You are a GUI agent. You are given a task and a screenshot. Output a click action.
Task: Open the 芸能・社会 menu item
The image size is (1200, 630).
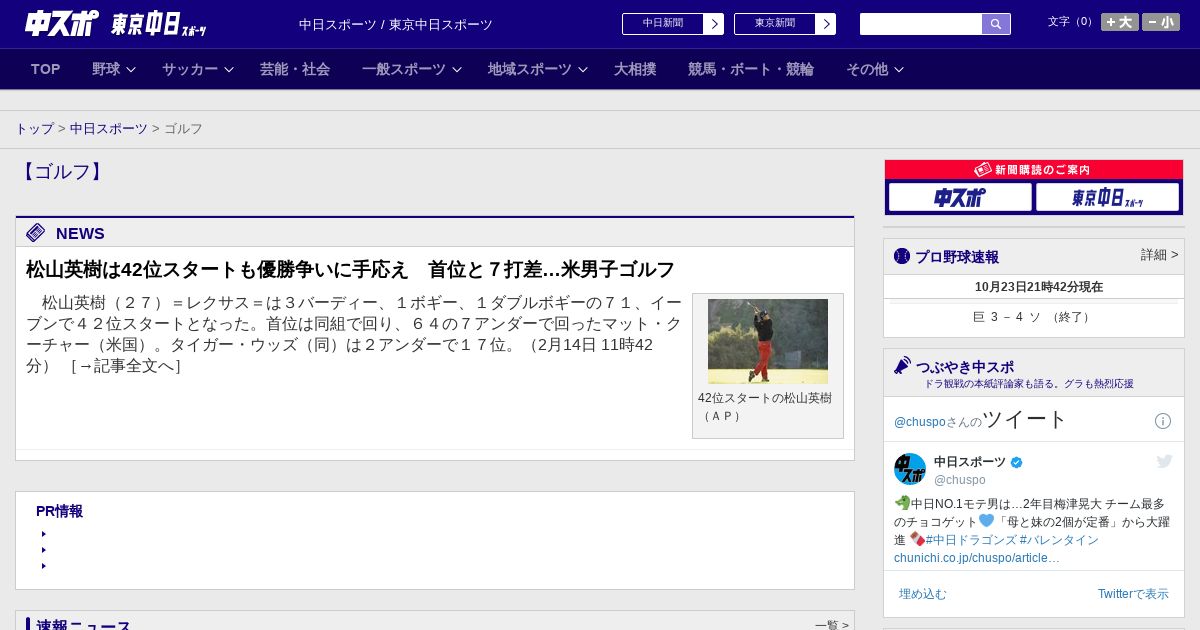[295, 69]
